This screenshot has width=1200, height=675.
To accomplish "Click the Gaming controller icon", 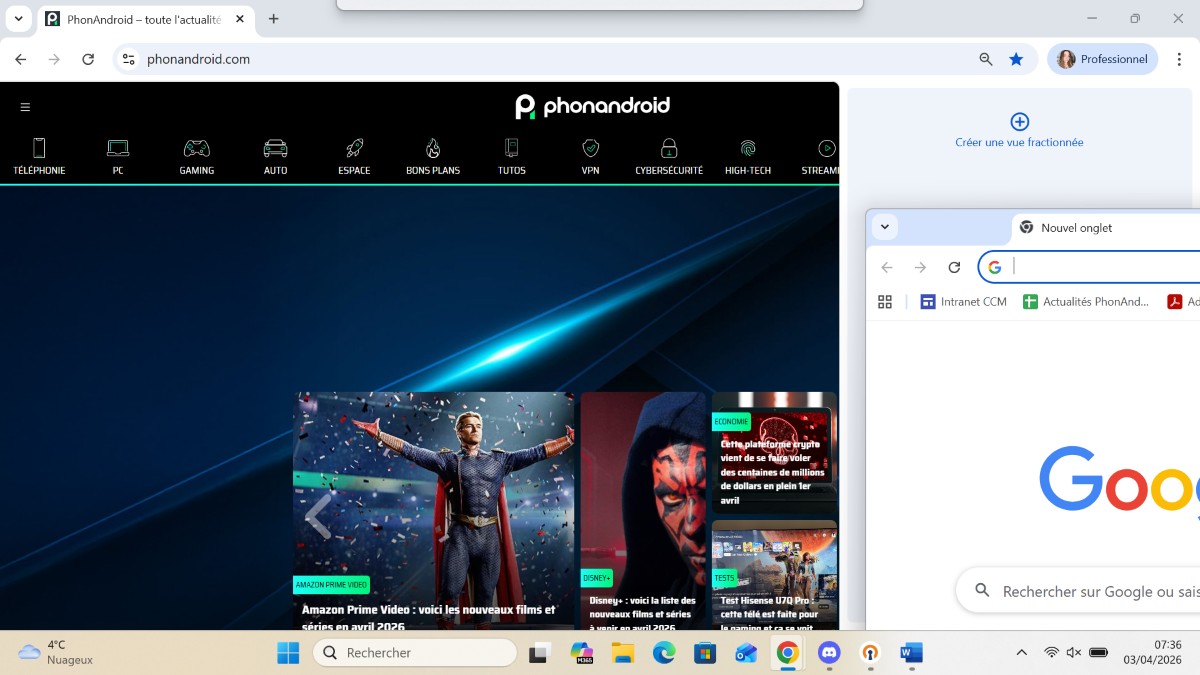I will 196,147.
